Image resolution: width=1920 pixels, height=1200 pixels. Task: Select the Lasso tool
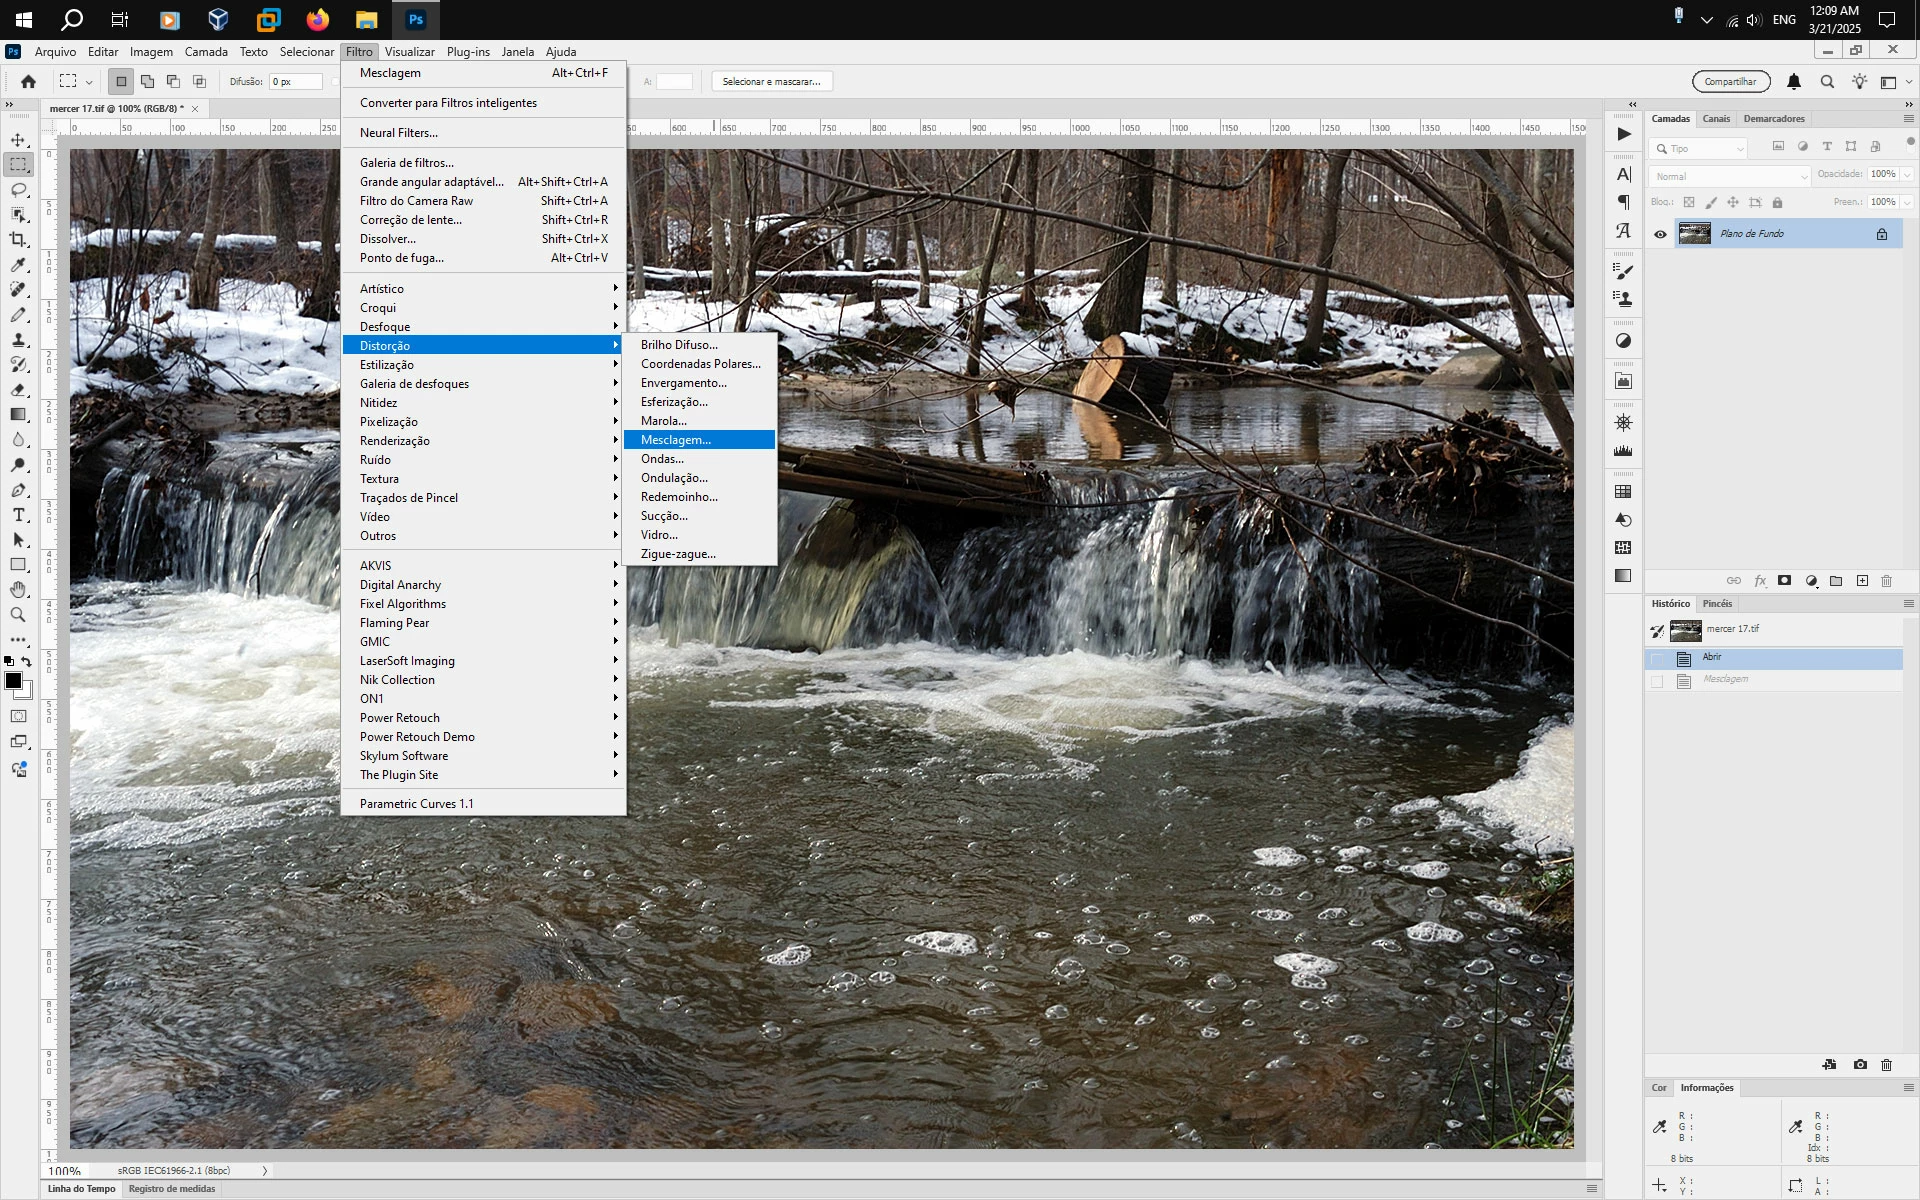click(x=18, y=190)
